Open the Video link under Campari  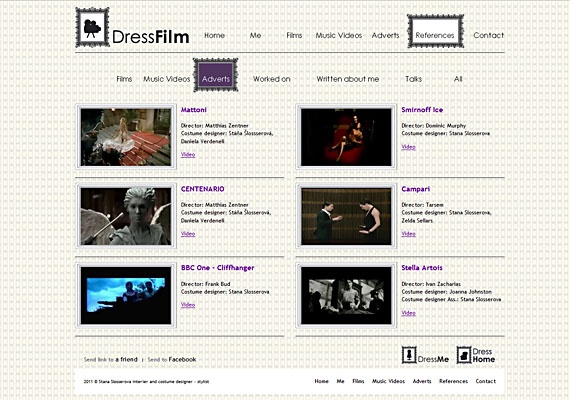[408, 234]
